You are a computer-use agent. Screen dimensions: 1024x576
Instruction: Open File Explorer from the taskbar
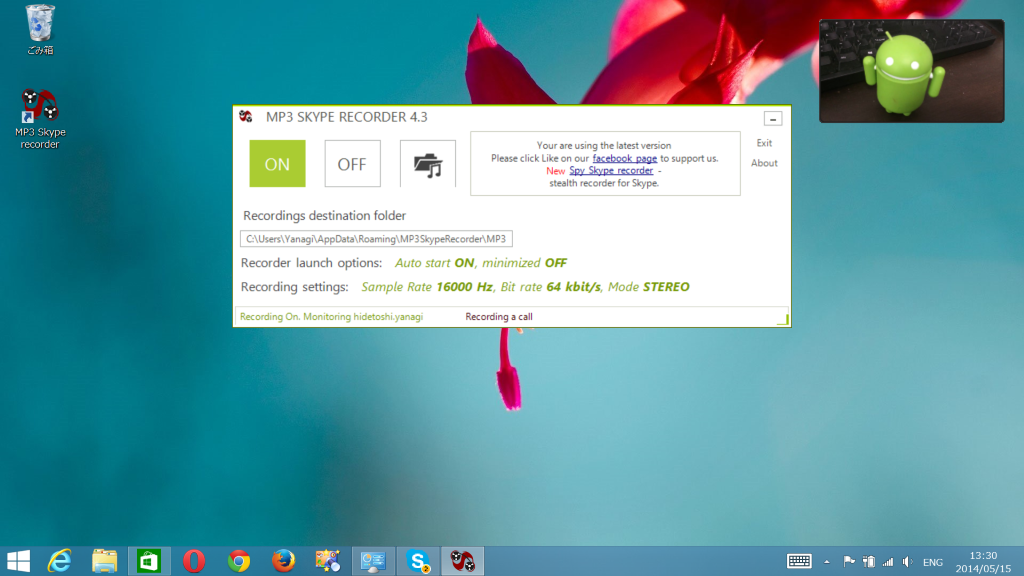(104, 561)
